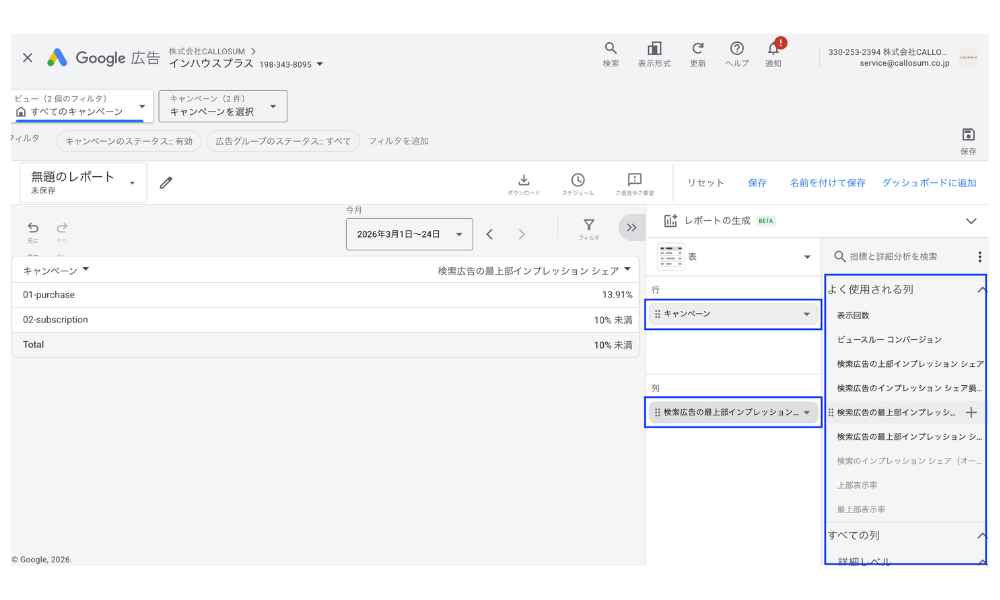Click the キャンペーンのステータス: 有効 filter chip

(129, 141)
